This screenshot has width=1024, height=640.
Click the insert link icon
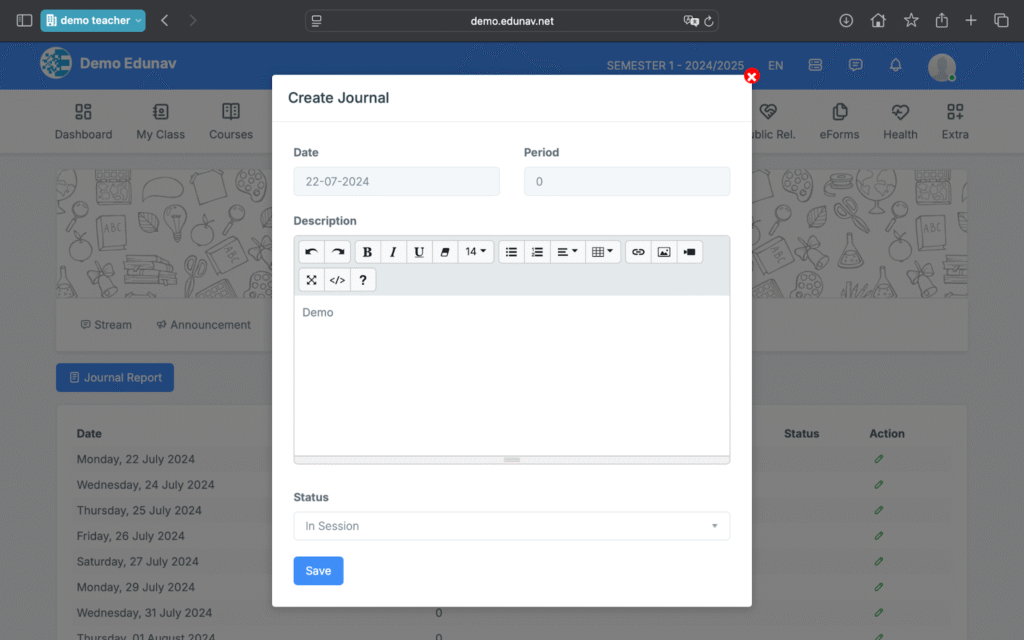coord(638,252)
